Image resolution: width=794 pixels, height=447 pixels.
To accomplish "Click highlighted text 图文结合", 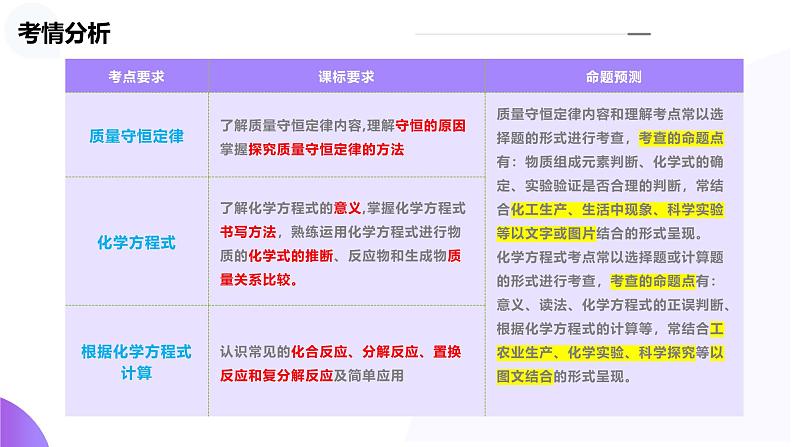I will (x=525, y=376).
